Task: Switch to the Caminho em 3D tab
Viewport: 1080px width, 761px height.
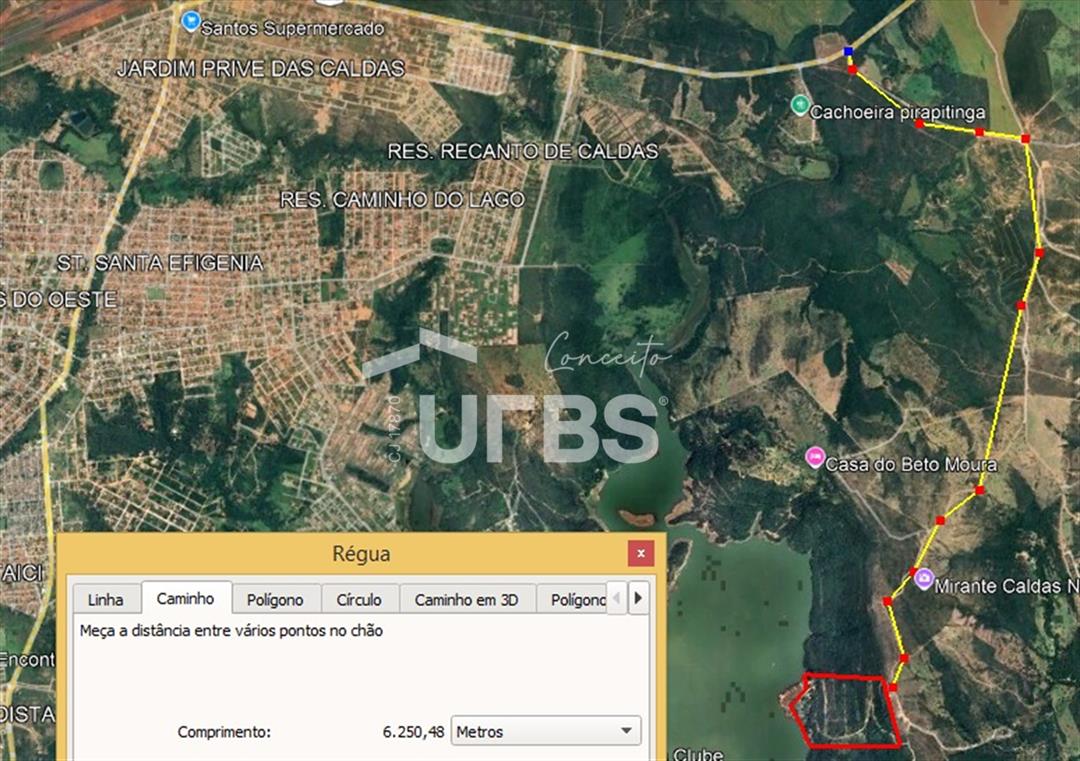Action: [467, 599]
